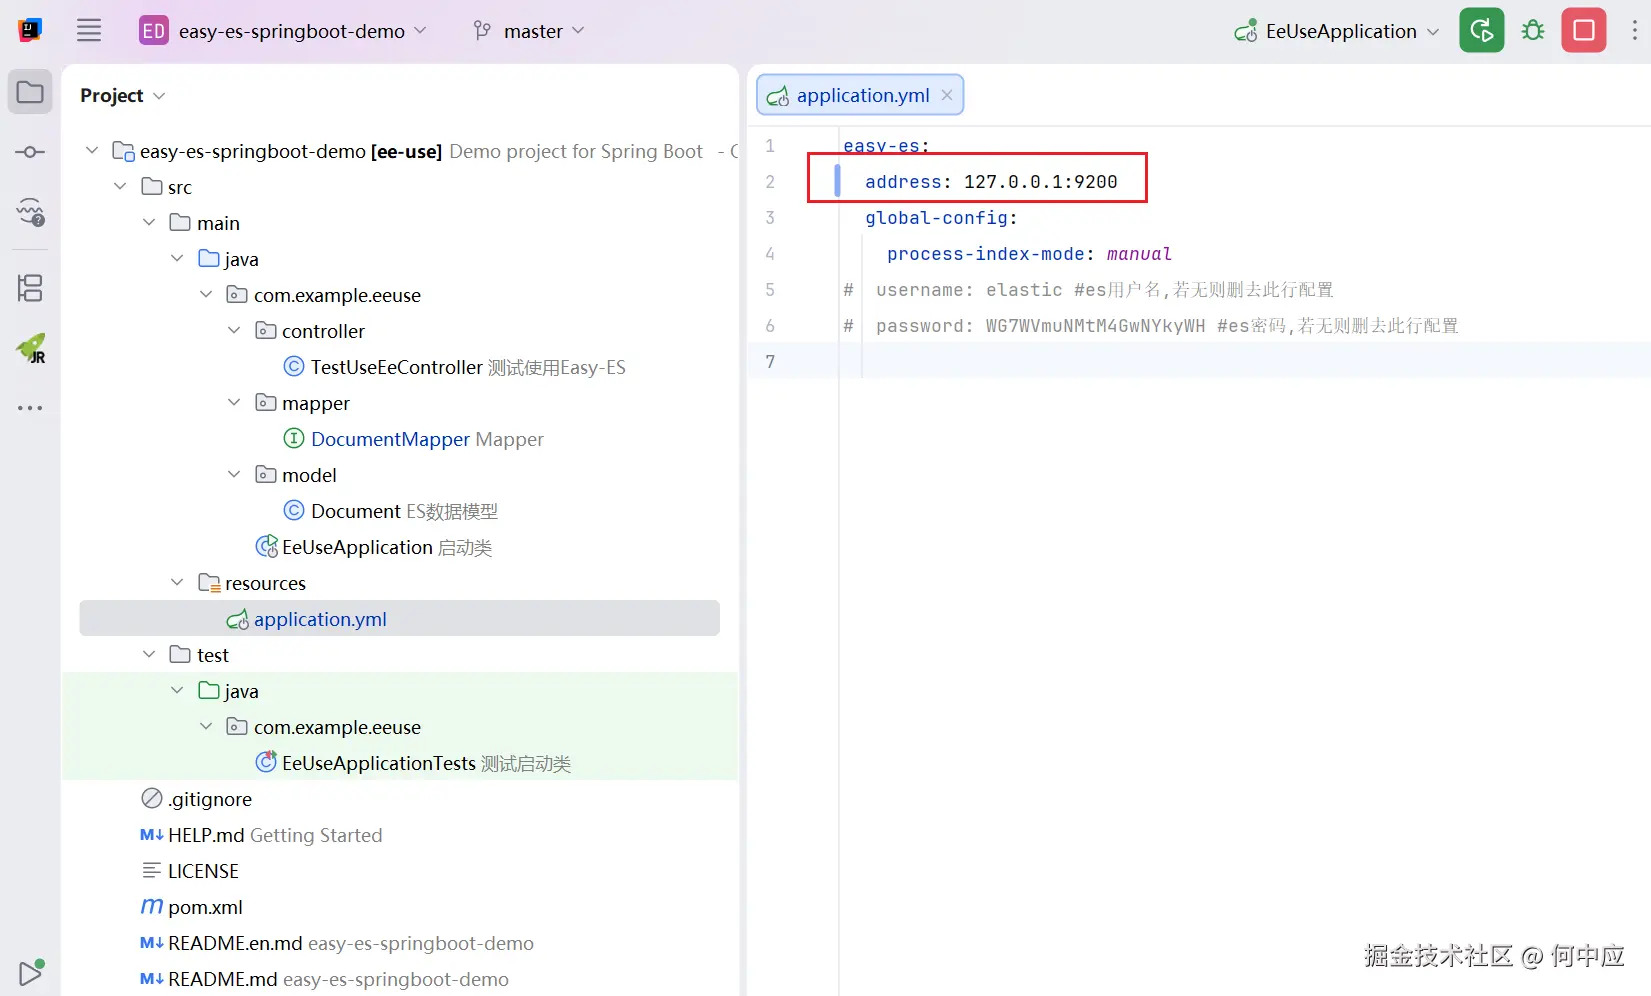Collapse the main folder
Viewport: 1651px width, 996px height.
click(x=149, y=222)
